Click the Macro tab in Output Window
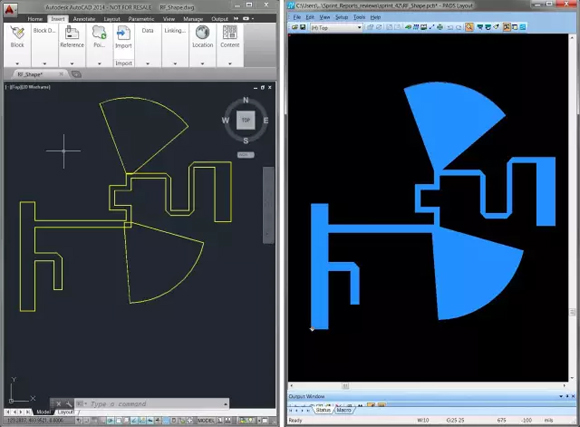This screenshot has height=427, width=580. [344, 410]
